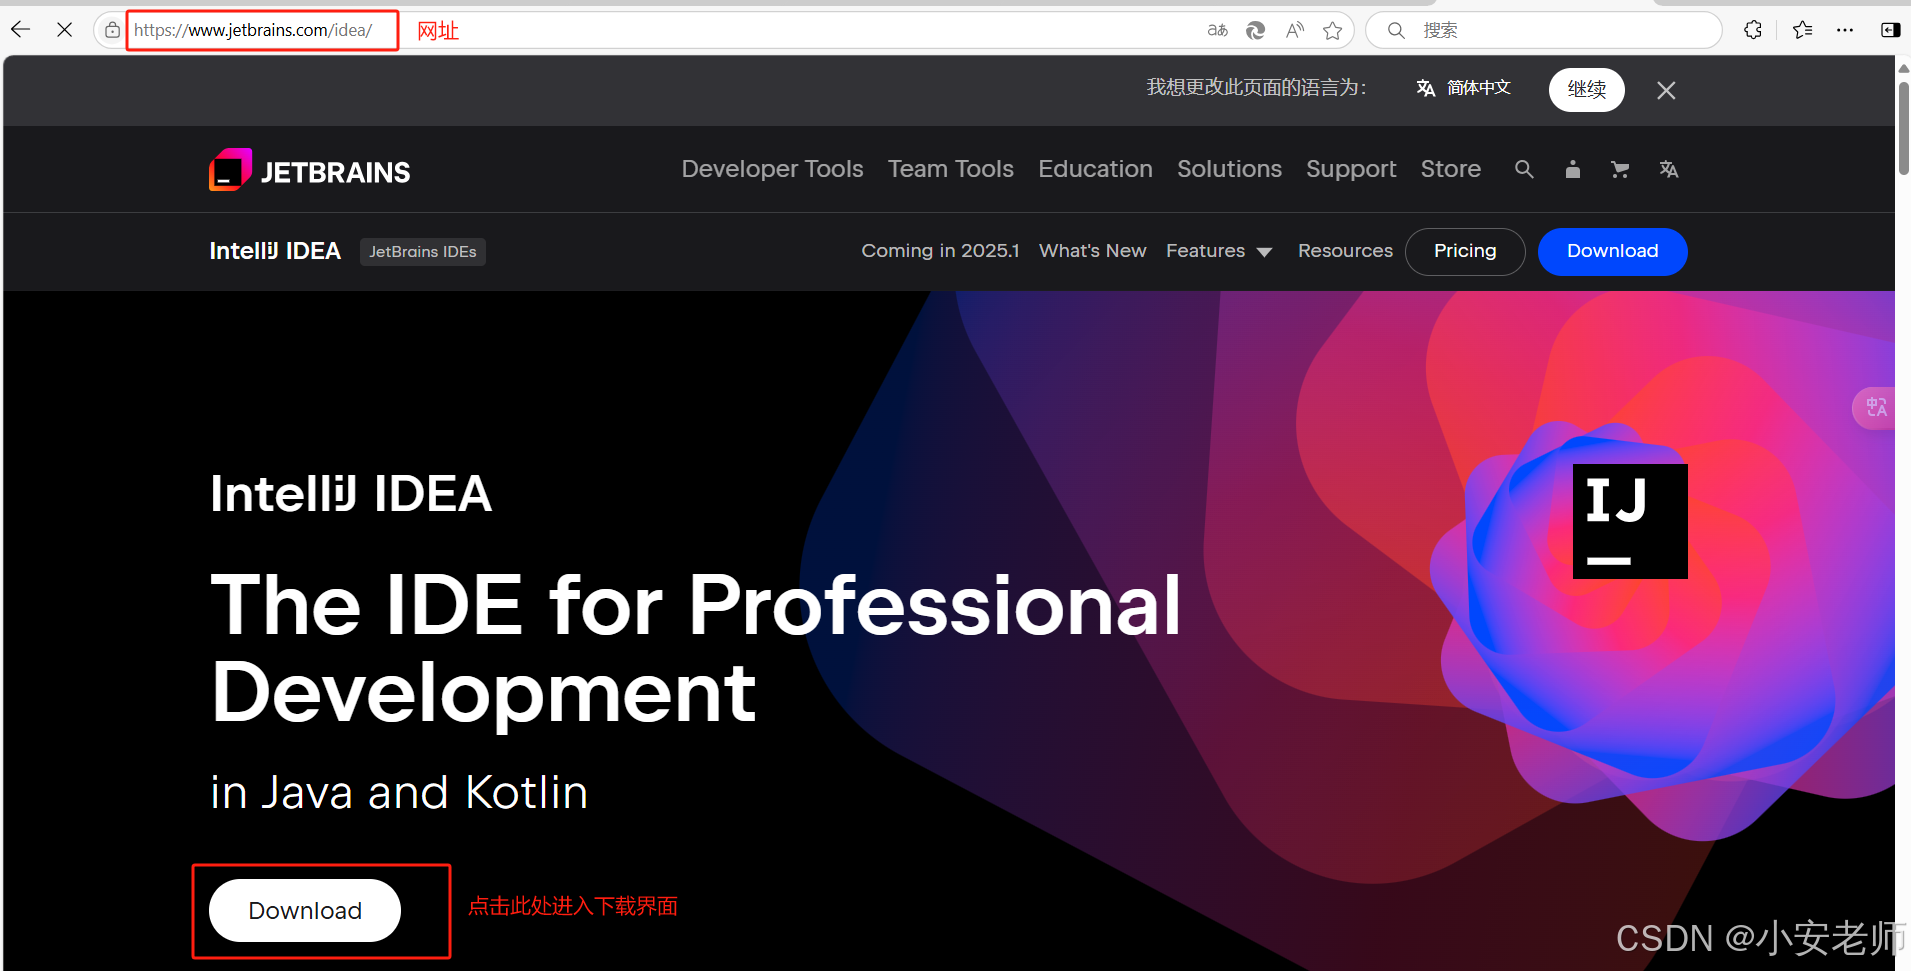Click the floating pink translation widget icon
The image size is (1911, 971).
pos(1875,408)
